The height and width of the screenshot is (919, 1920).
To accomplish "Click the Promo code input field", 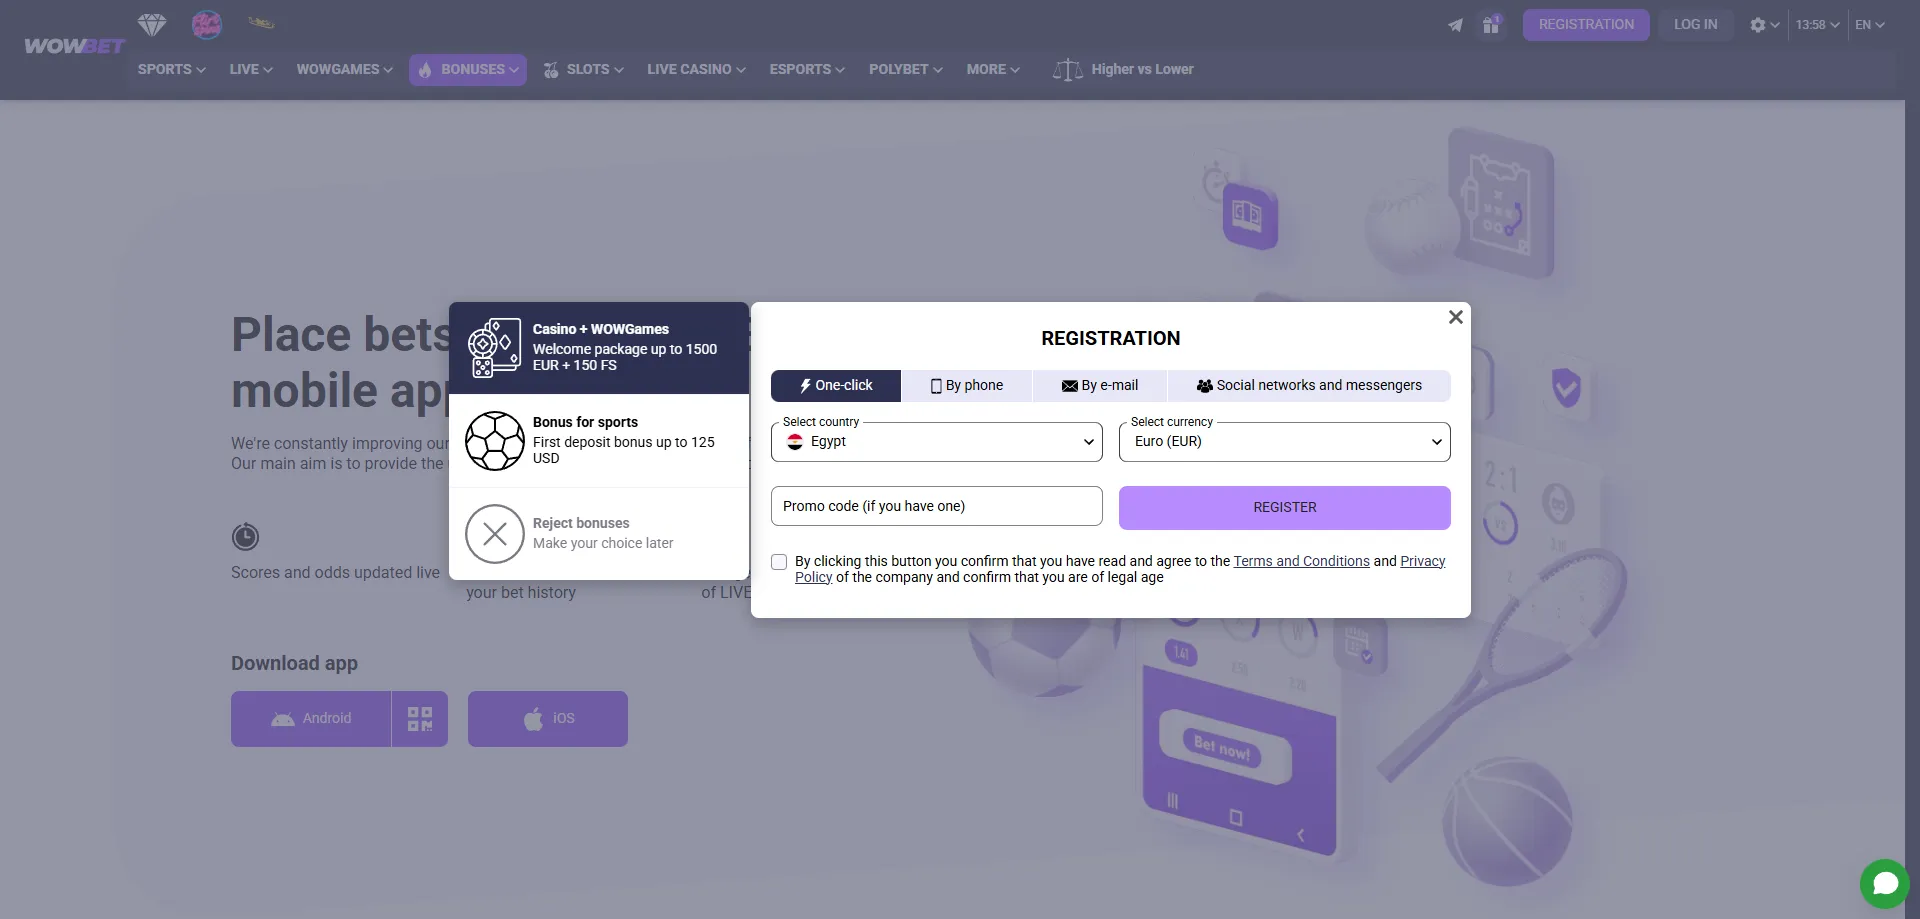I will (937, 507).
